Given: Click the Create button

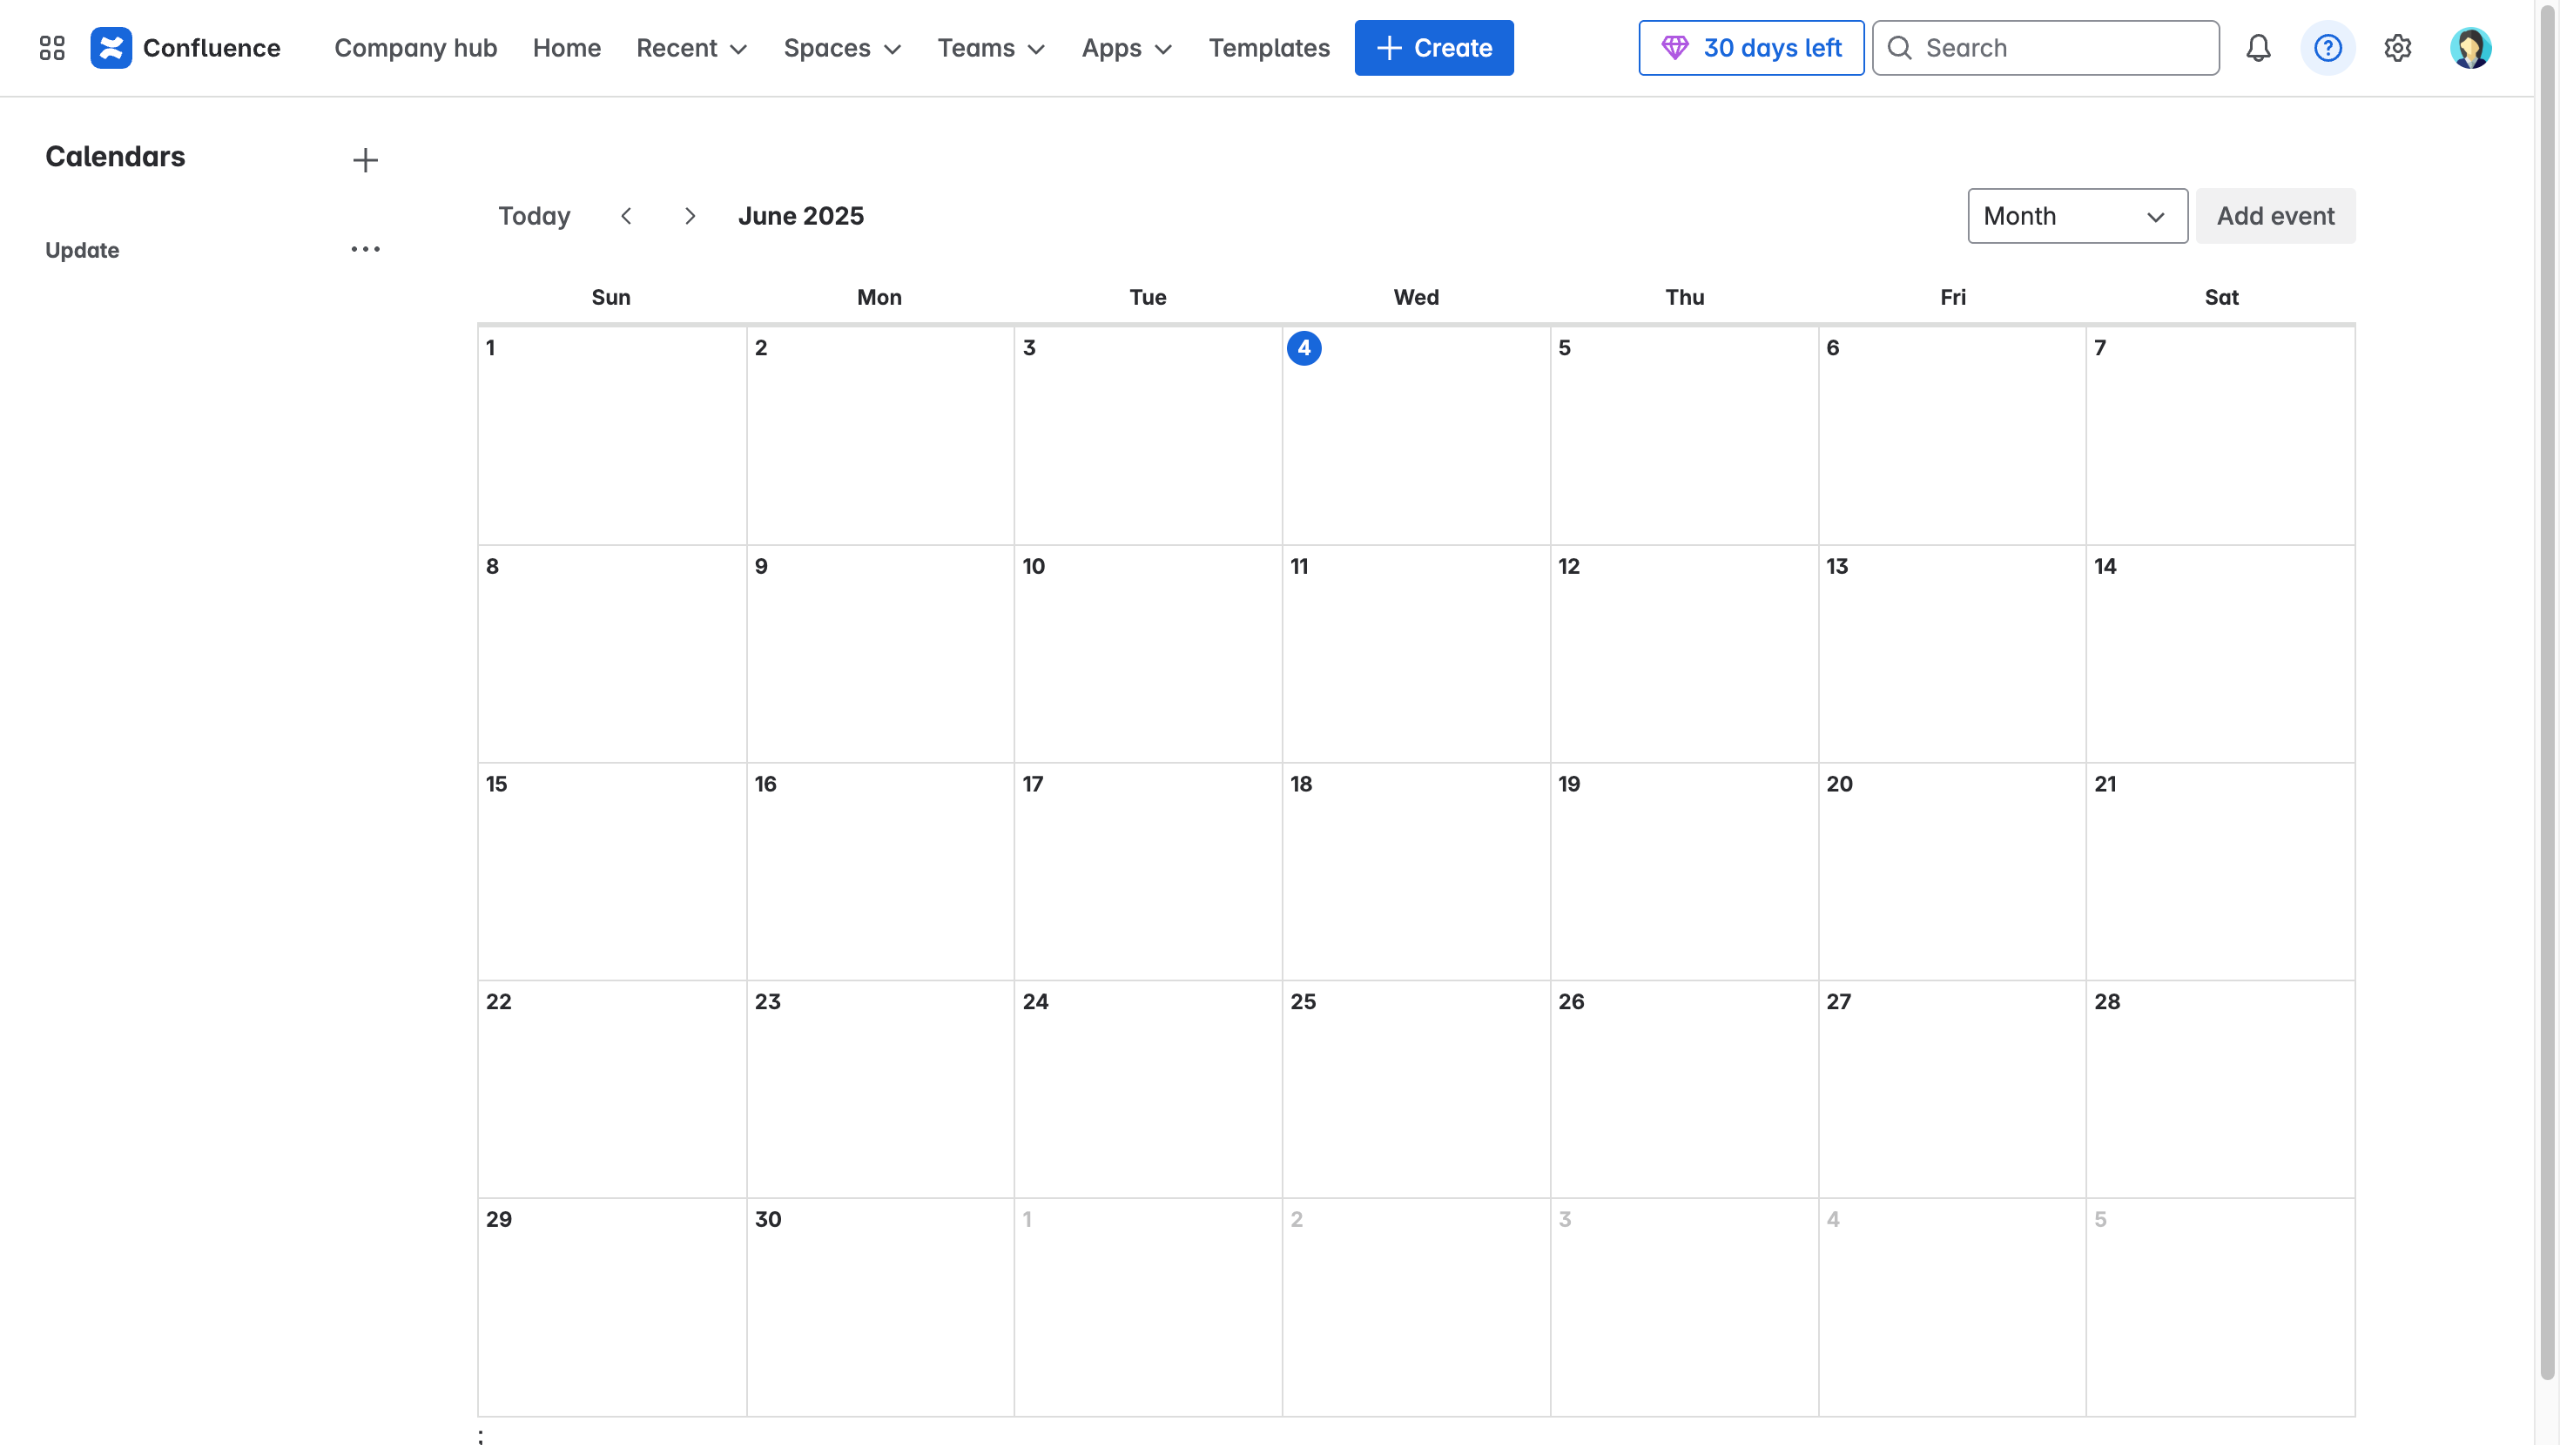Looking at the screenshot, I should [x=1434, y=48].
